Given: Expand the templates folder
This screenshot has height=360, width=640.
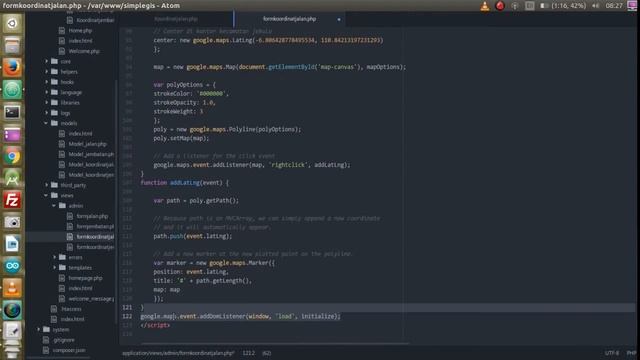Looking at the screenshot, I should tap(80, 267).
